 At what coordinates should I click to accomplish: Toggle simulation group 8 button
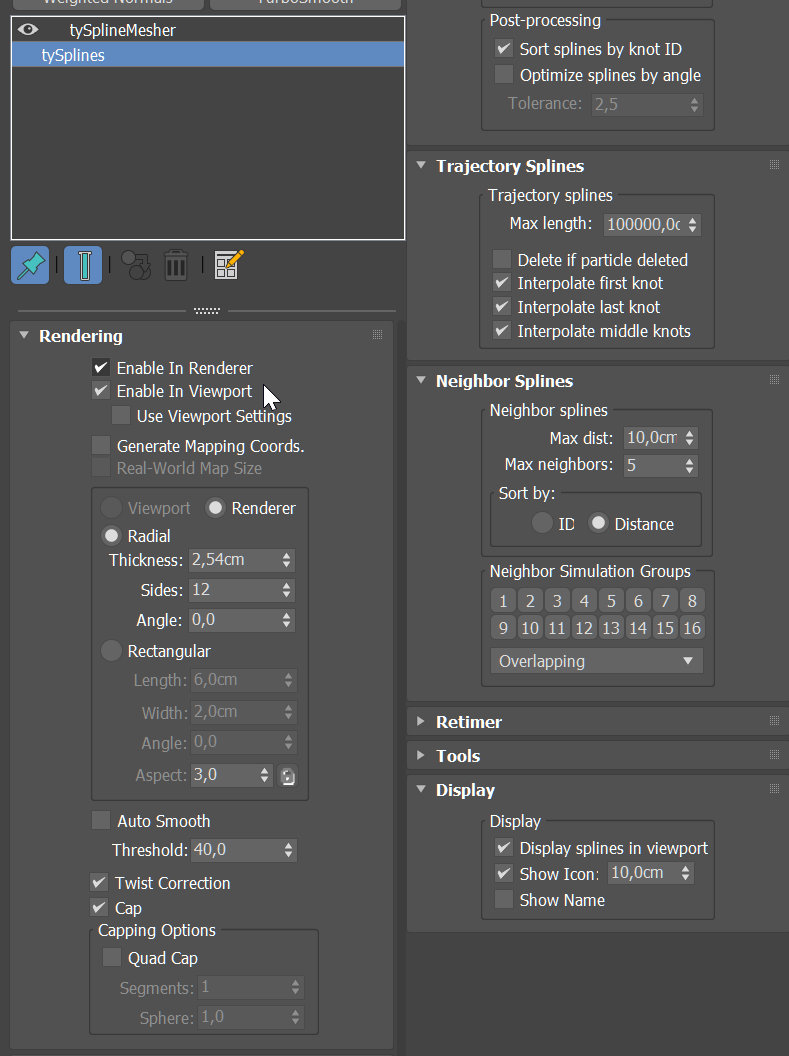[692, 601]
